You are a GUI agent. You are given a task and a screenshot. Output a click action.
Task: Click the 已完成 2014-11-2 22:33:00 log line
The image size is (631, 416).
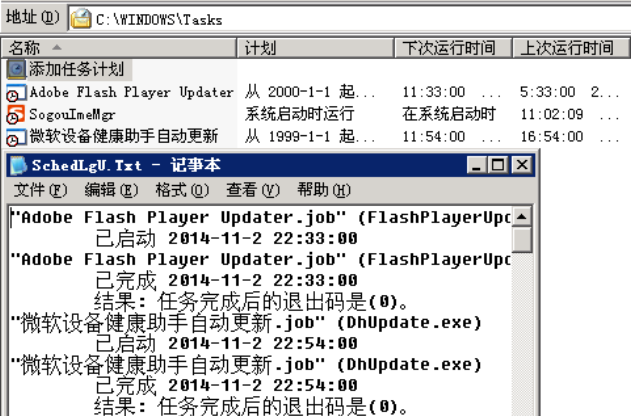point(226,280)
